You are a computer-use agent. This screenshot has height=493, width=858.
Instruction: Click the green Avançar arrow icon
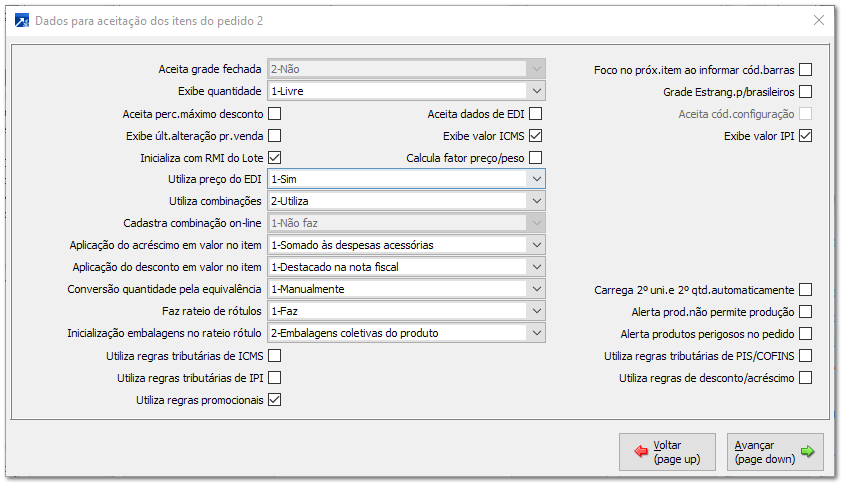coord(807,452)
